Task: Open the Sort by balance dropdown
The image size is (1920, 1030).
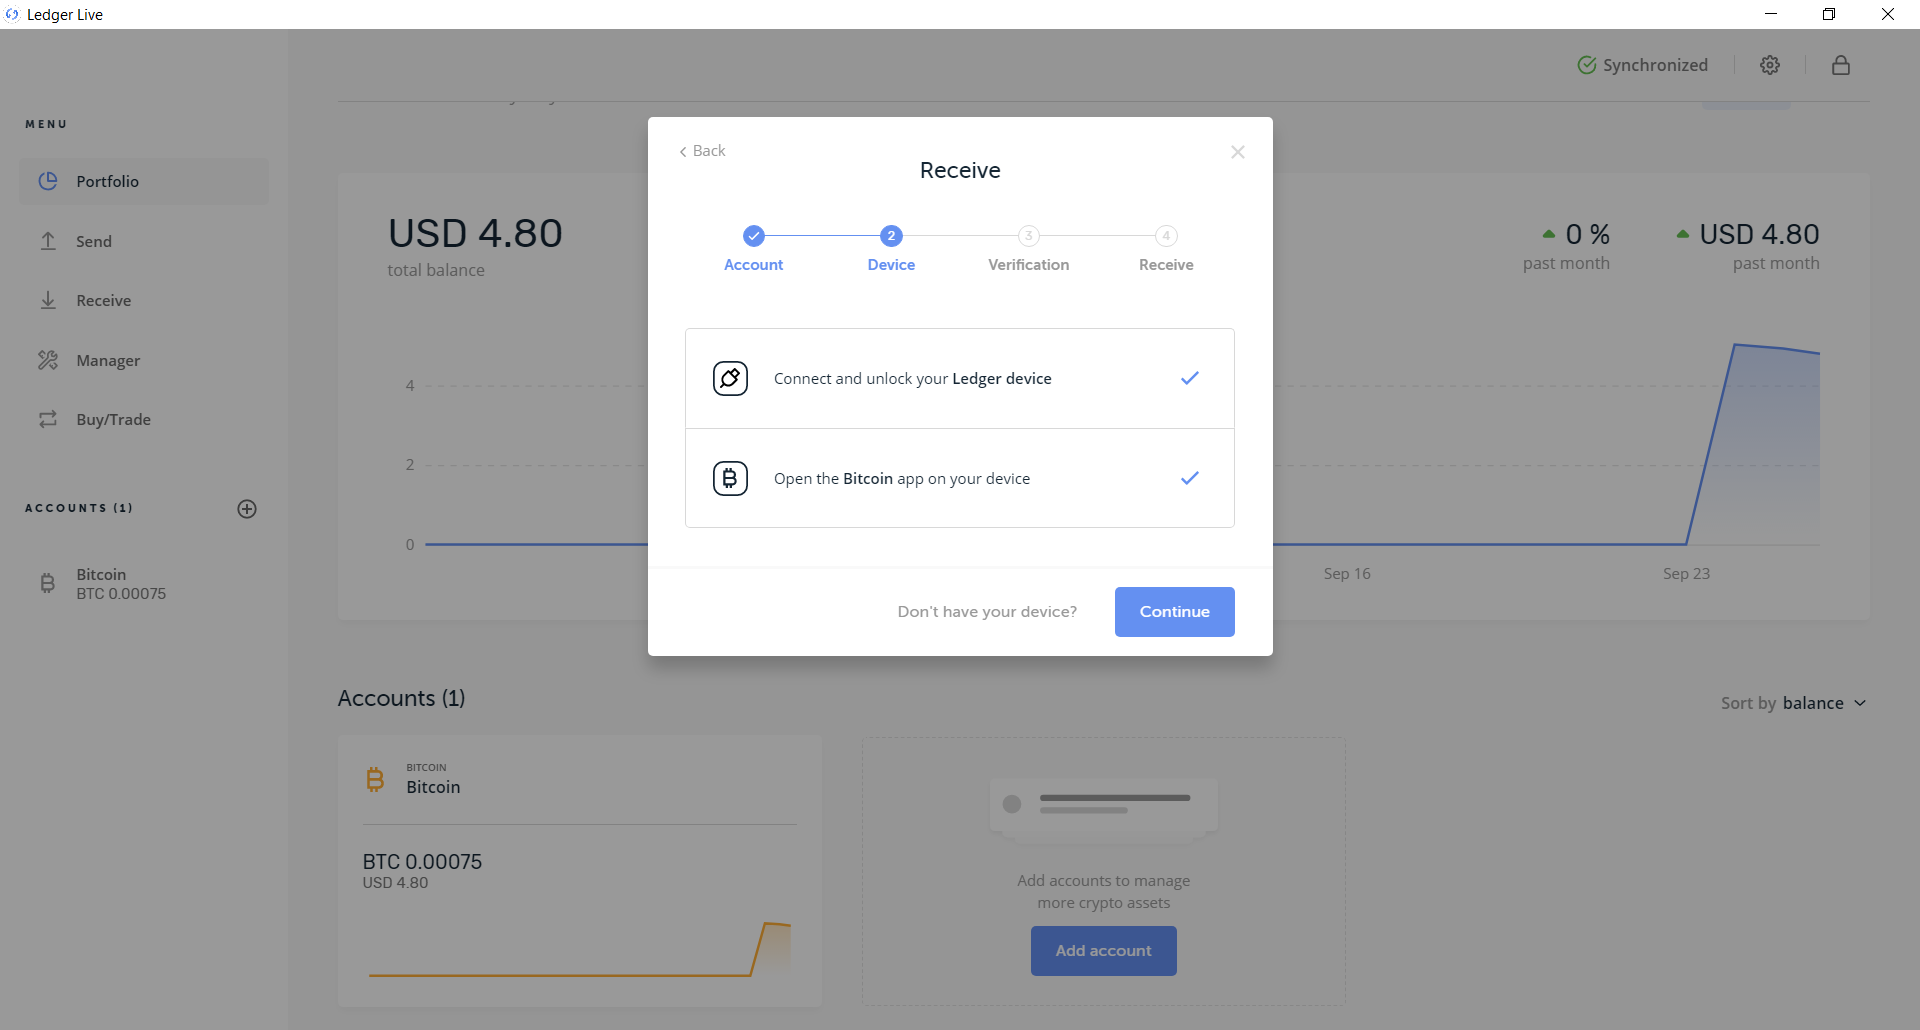Action: coord(1793,703)
